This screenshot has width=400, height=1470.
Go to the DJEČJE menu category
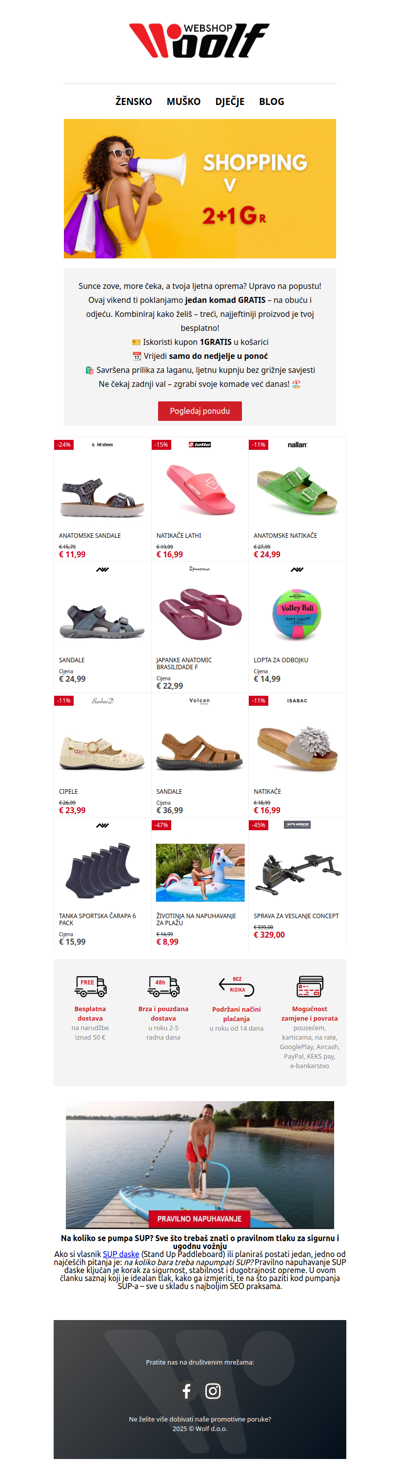pos(230,101)
